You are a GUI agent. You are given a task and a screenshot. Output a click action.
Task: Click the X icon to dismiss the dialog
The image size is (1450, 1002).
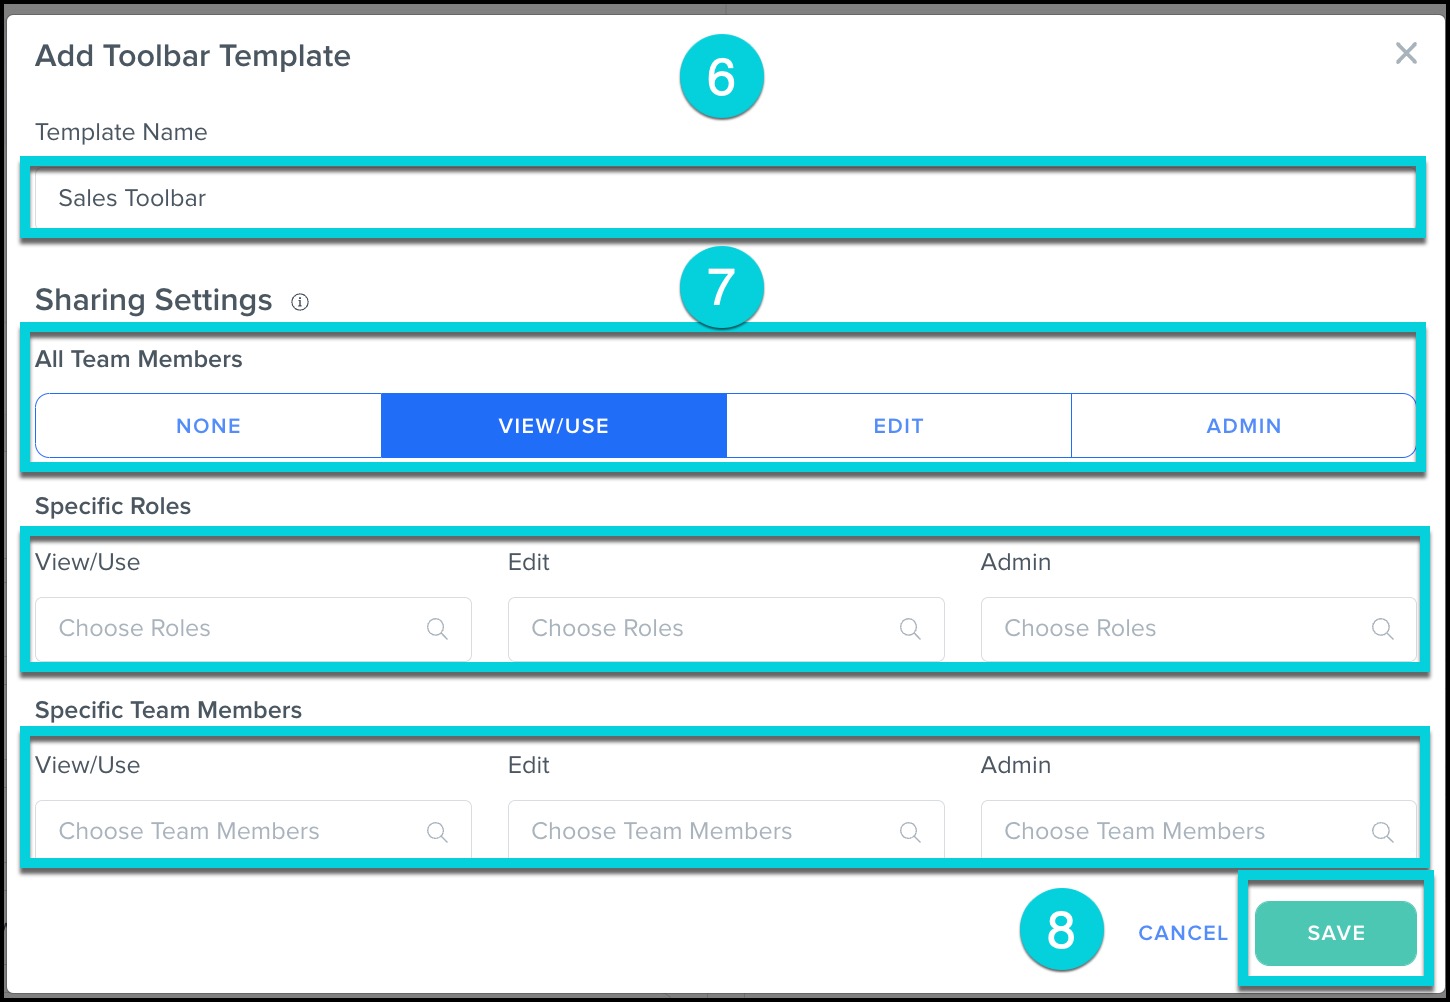pos(1406,54)
